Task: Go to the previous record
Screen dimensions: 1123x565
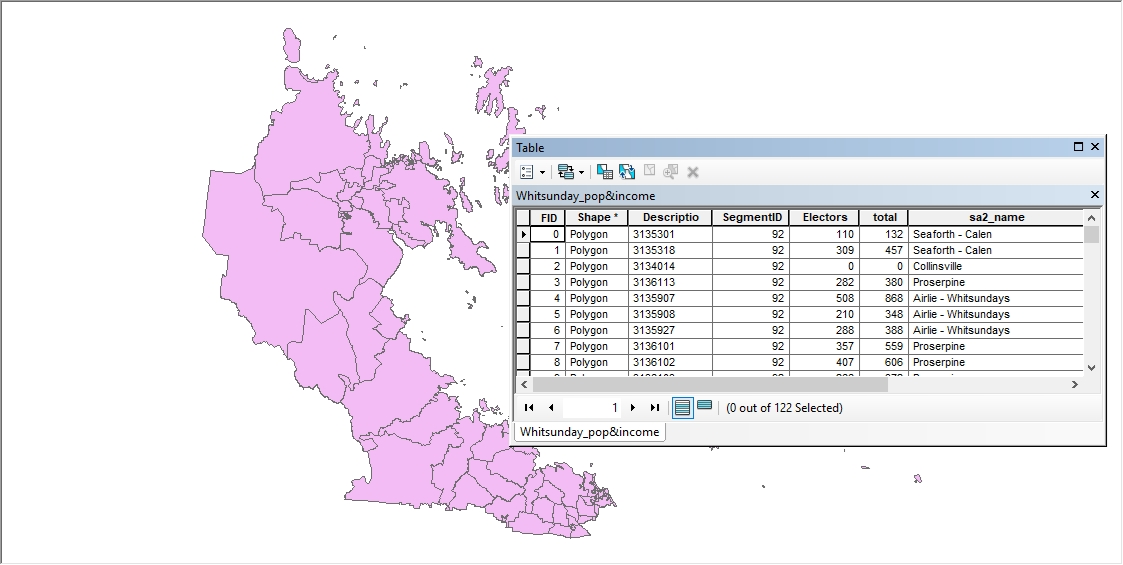Action: pos(551,407)
